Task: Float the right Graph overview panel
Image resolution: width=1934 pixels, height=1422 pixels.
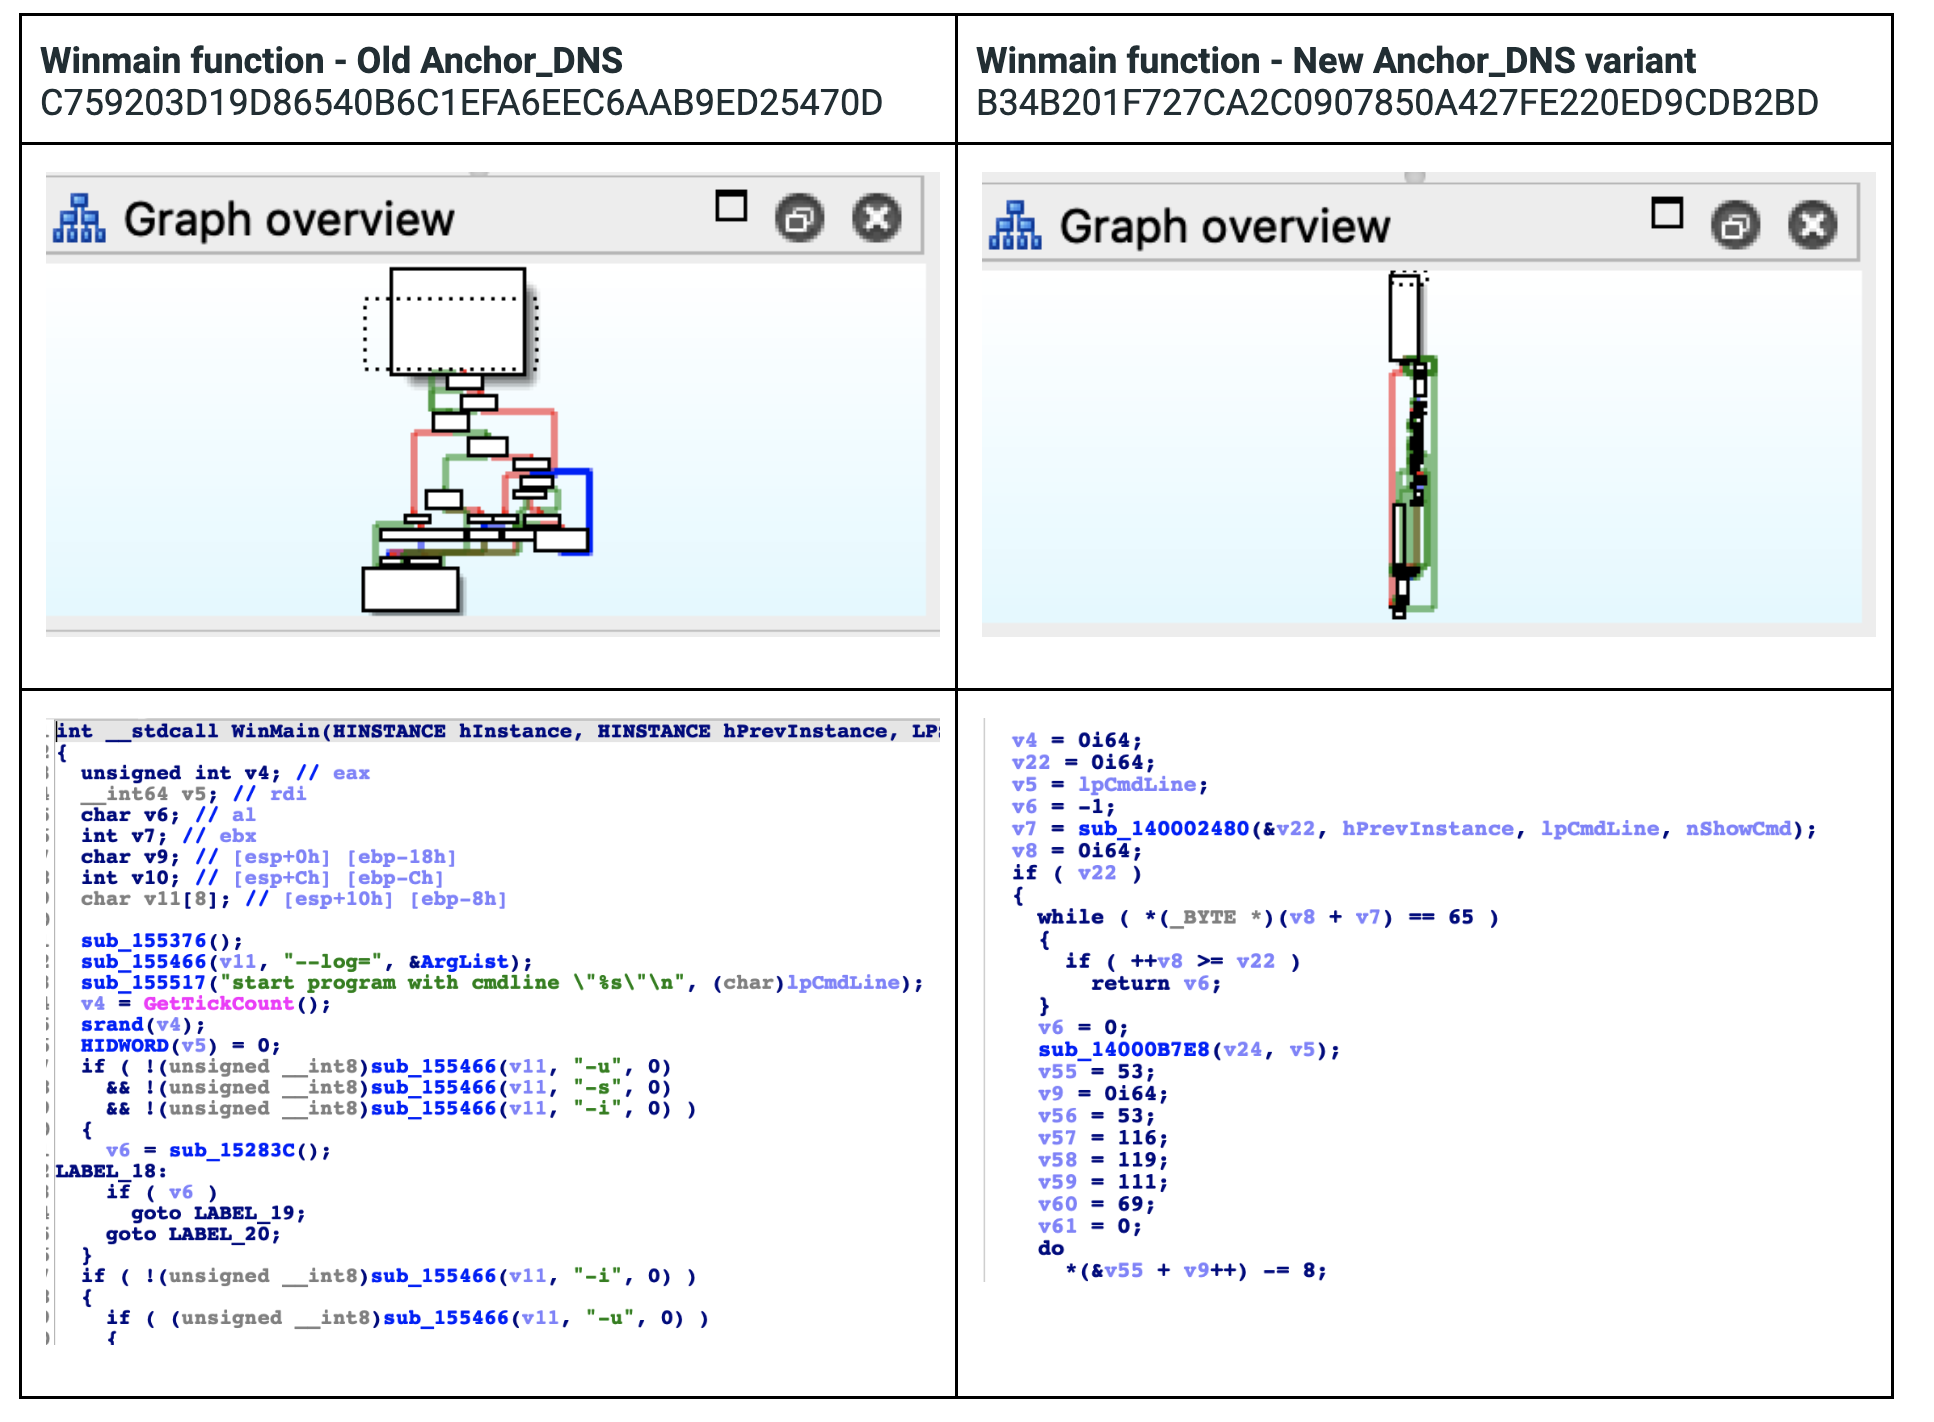Action: pyautogui.click(x=1736, y=225)
